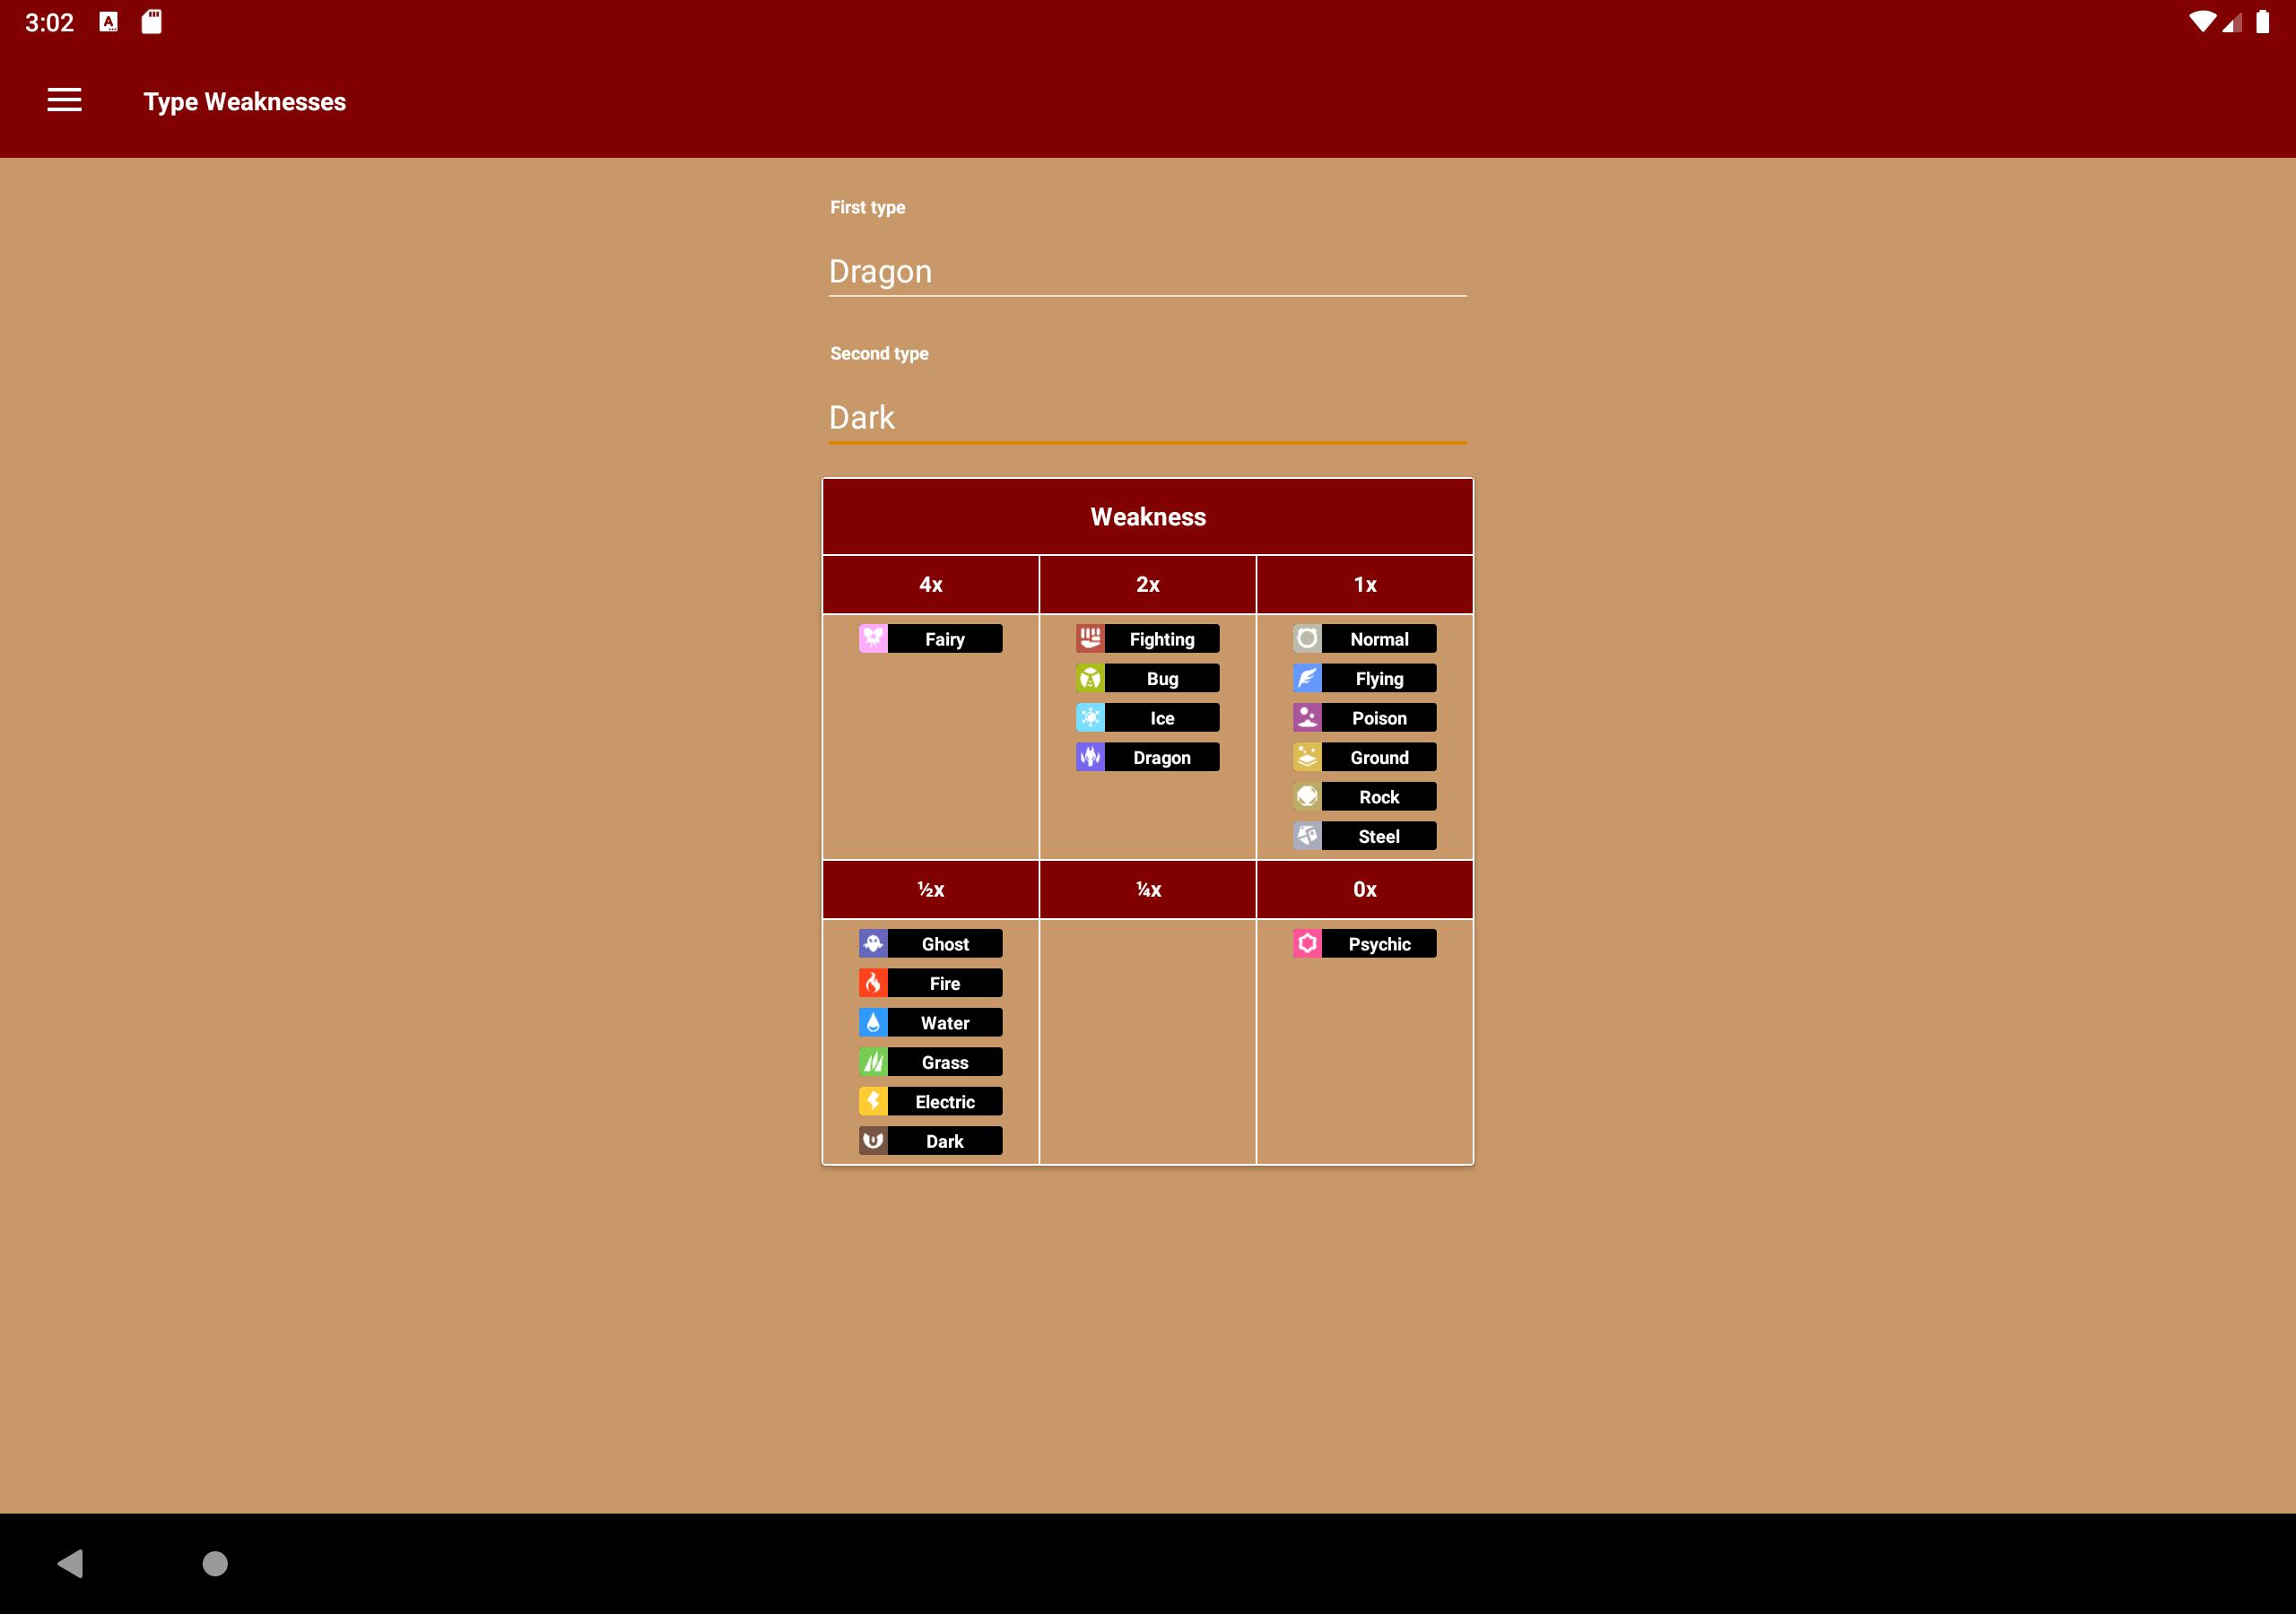Select the Fighting label under 2x
This screenshot has width=2296, height=1614.
[1162, 639]
